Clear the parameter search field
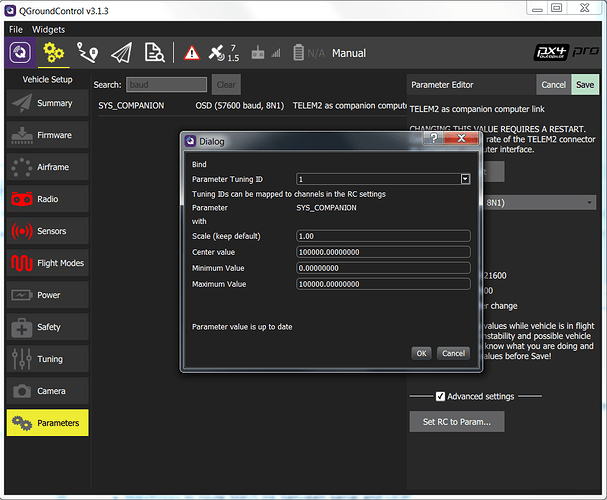The width and height of the screenshot is (607, 500). 227,85
